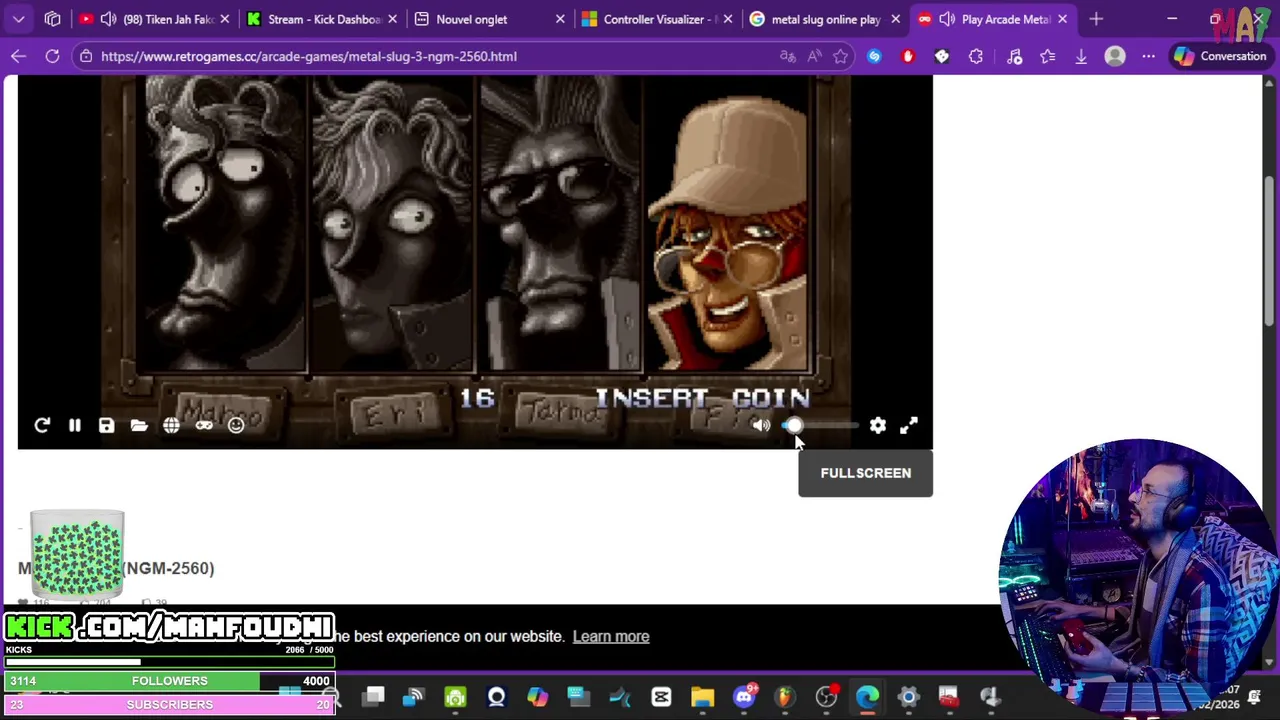Open OBS Studio from the taskbar
This screenshot has width=1280, height=720.
826,697
